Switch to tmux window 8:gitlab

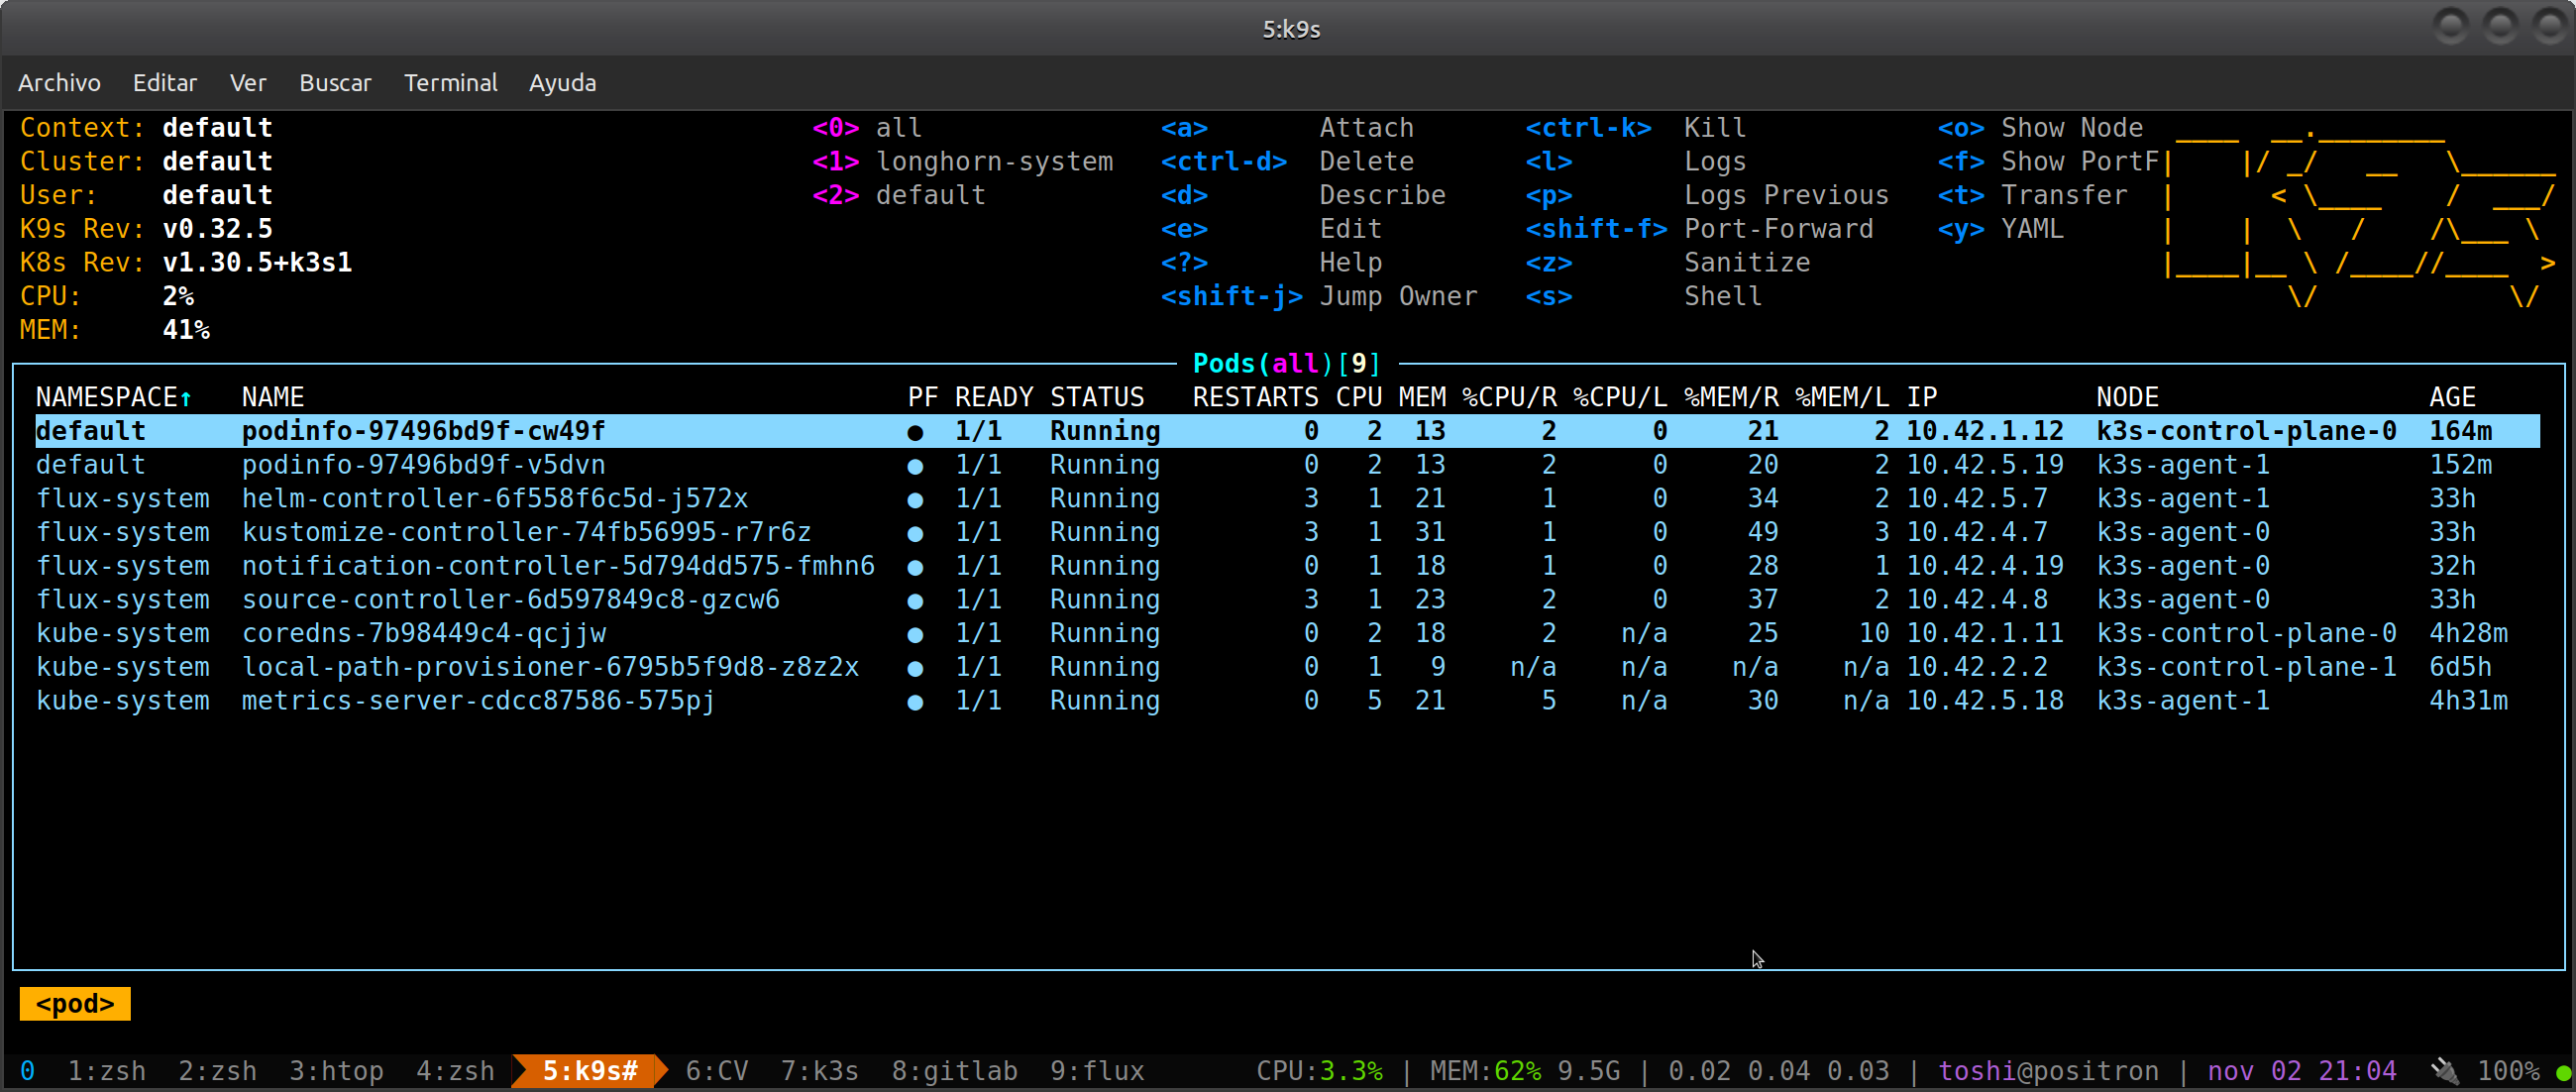tap(954, 1071)
